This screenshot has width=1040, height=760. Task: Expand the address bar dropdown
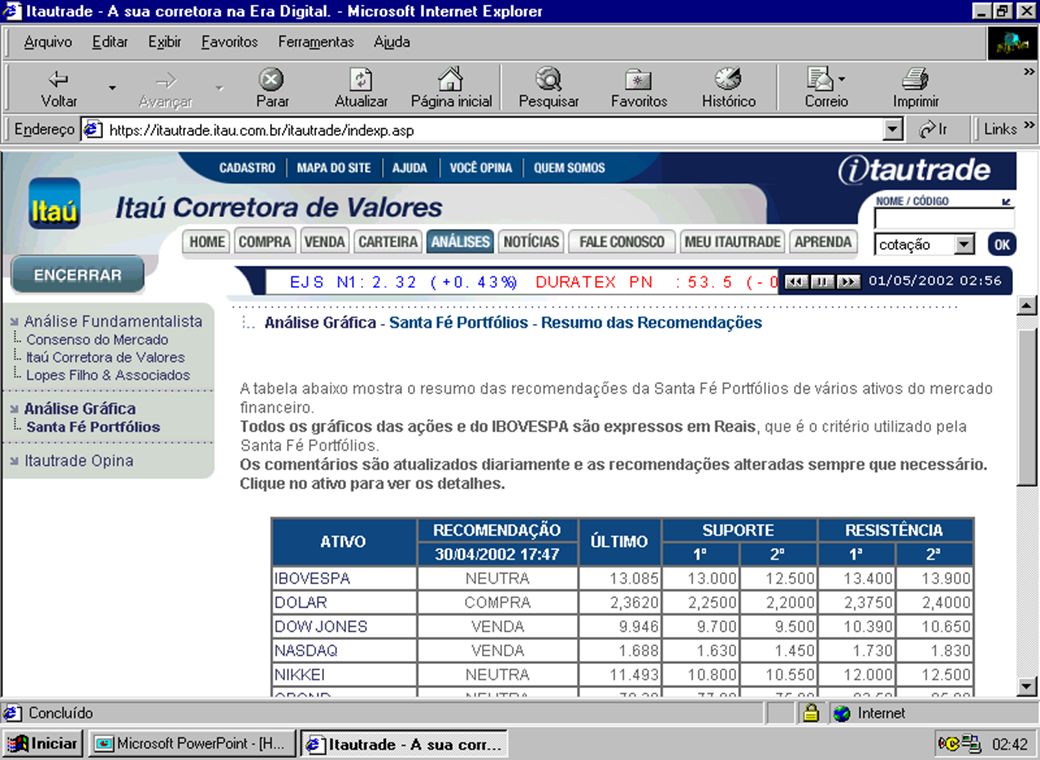tap(893, 130)
